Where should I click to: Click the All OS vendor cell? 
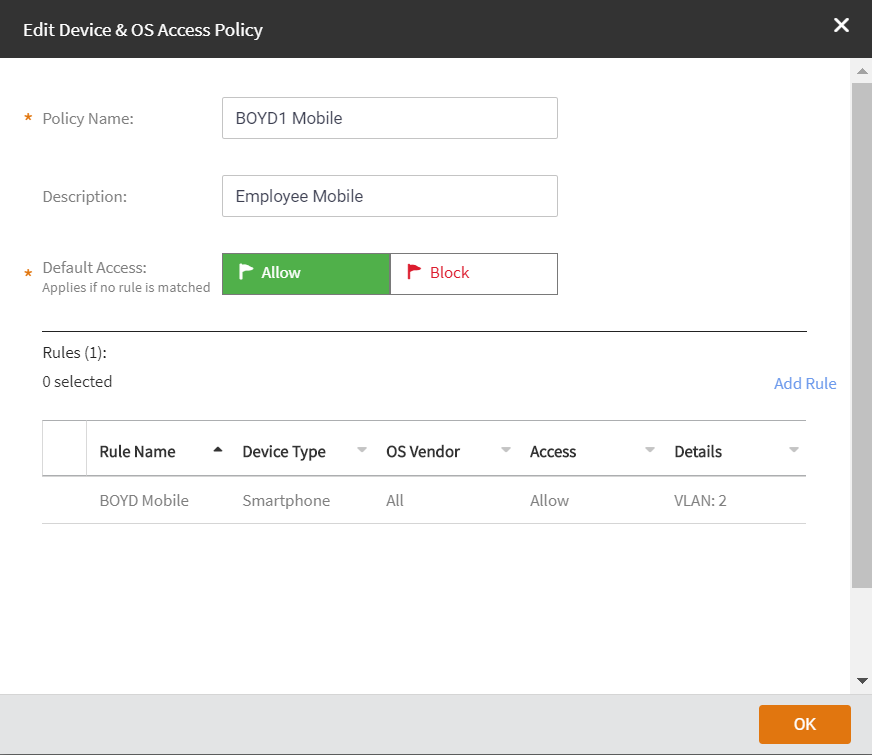394,500
